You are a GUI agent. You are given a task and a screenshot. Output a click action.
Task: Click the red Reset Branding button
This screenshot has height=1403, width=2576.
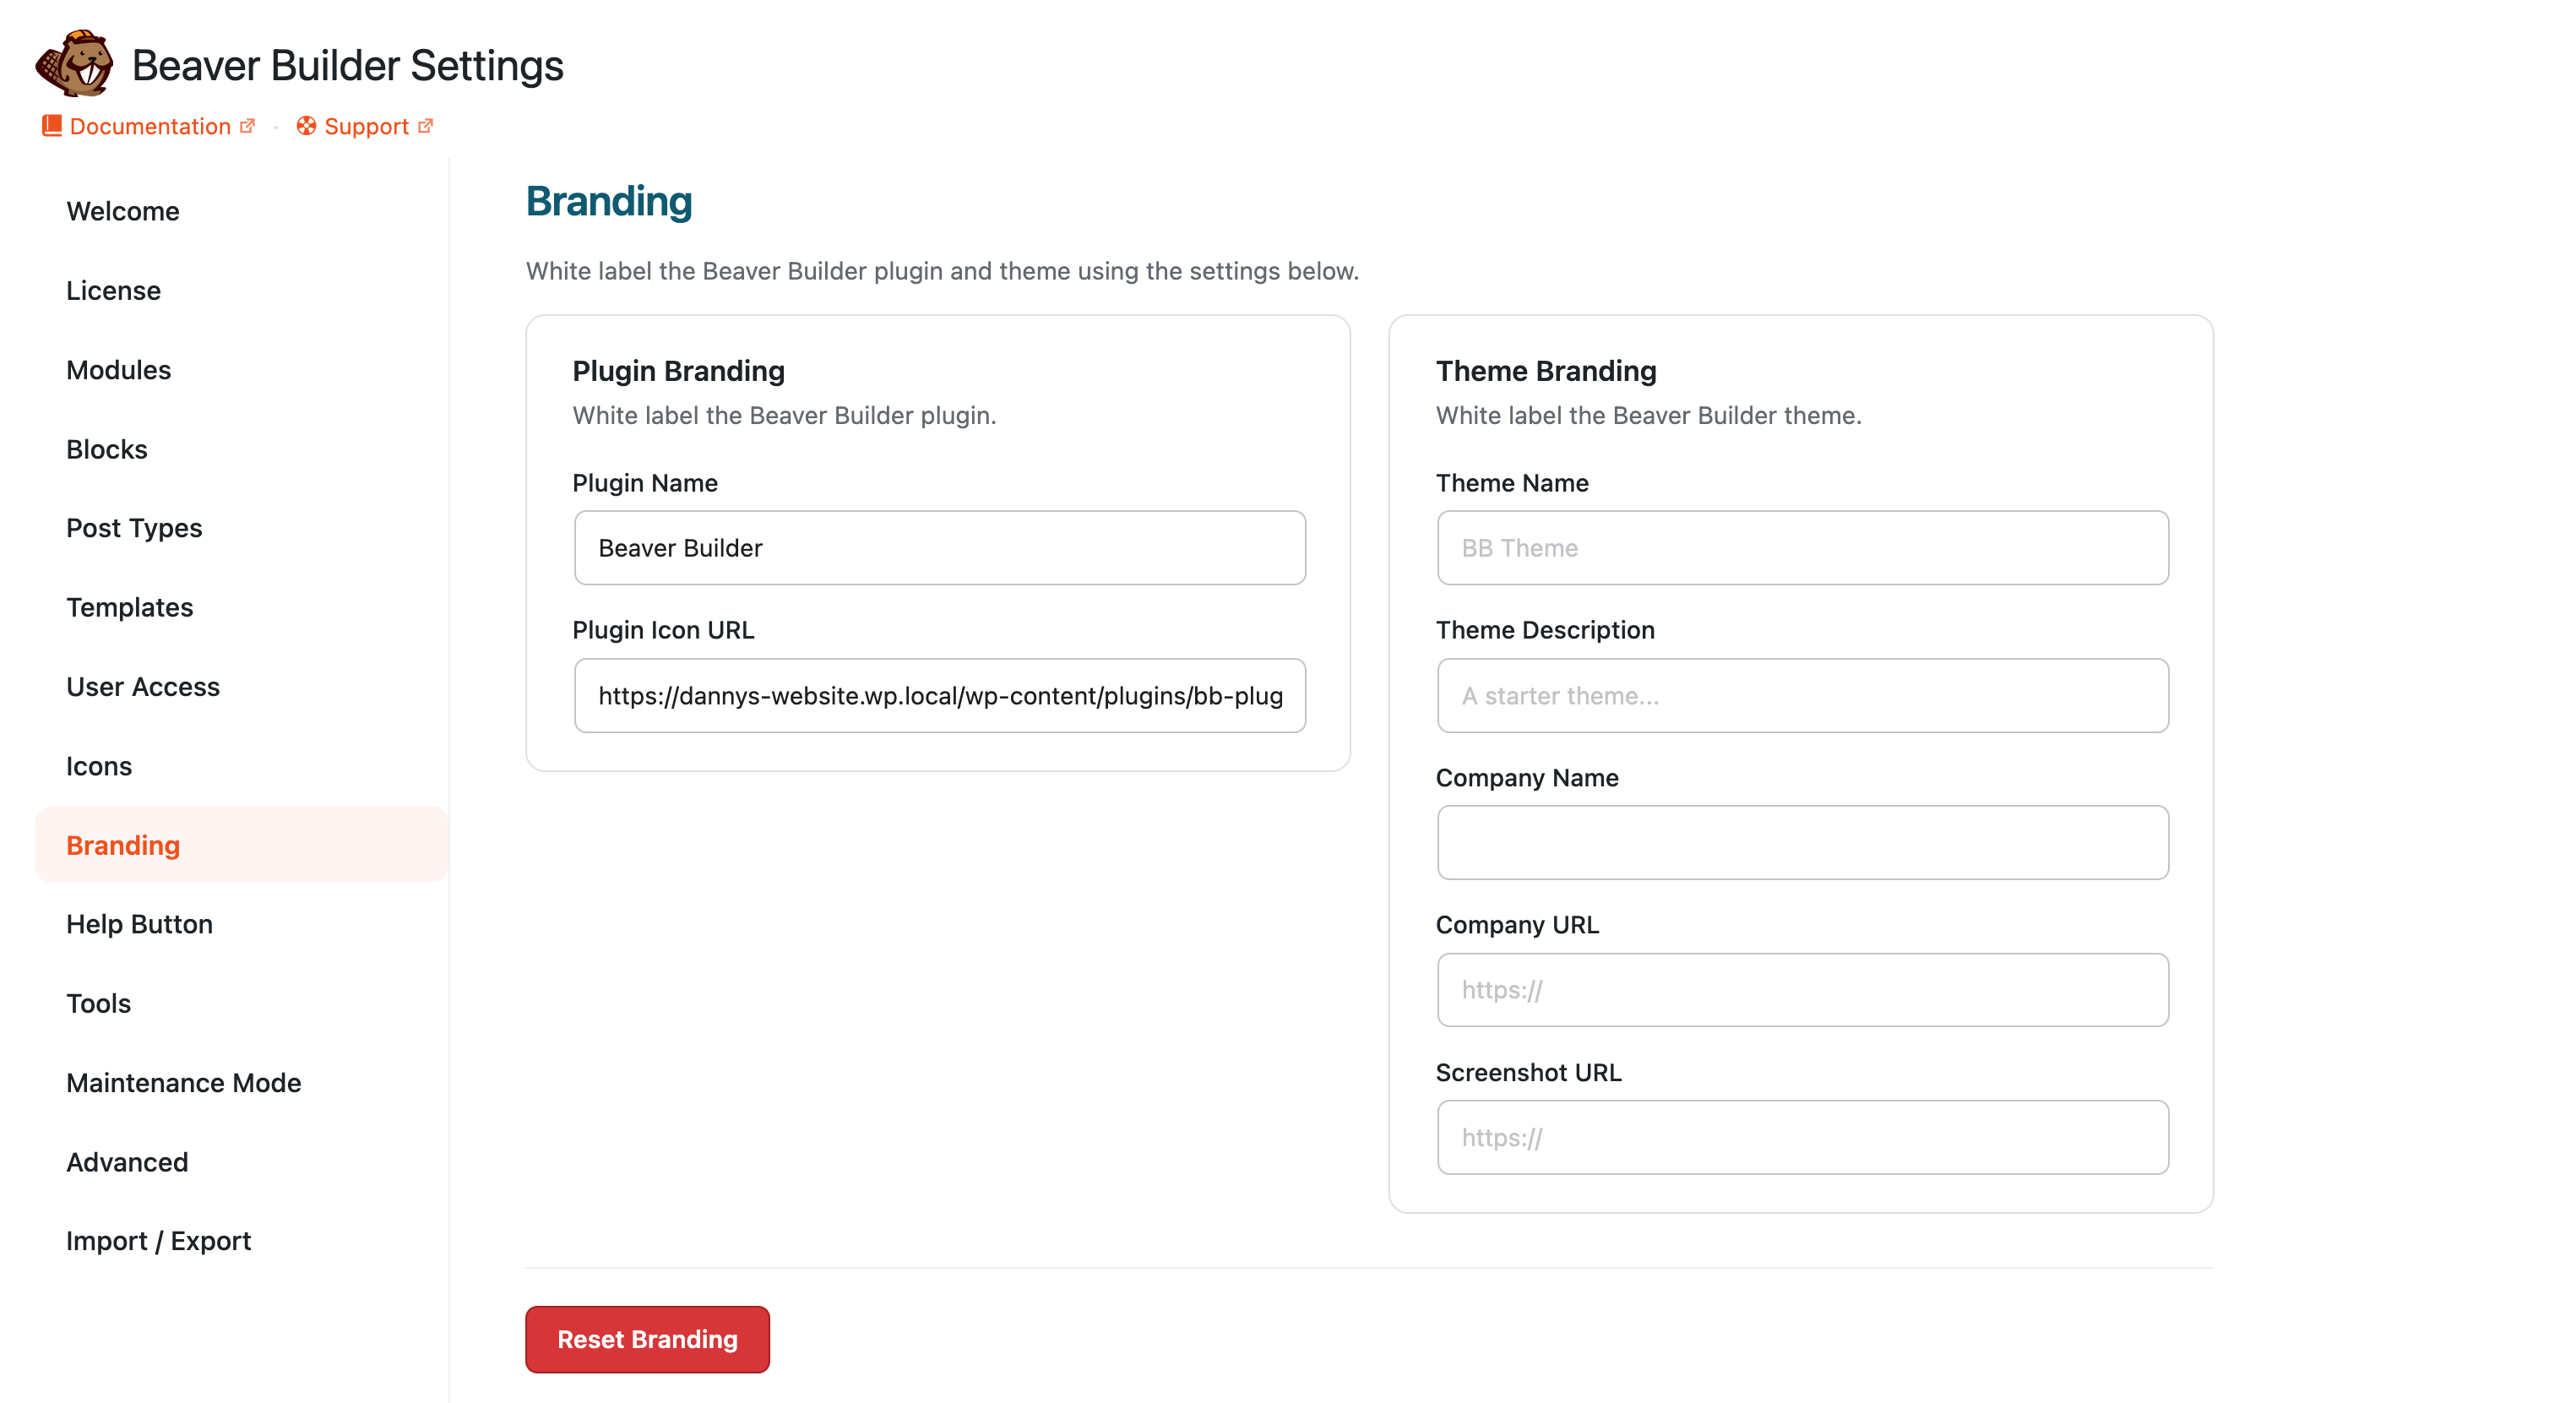647,1339
